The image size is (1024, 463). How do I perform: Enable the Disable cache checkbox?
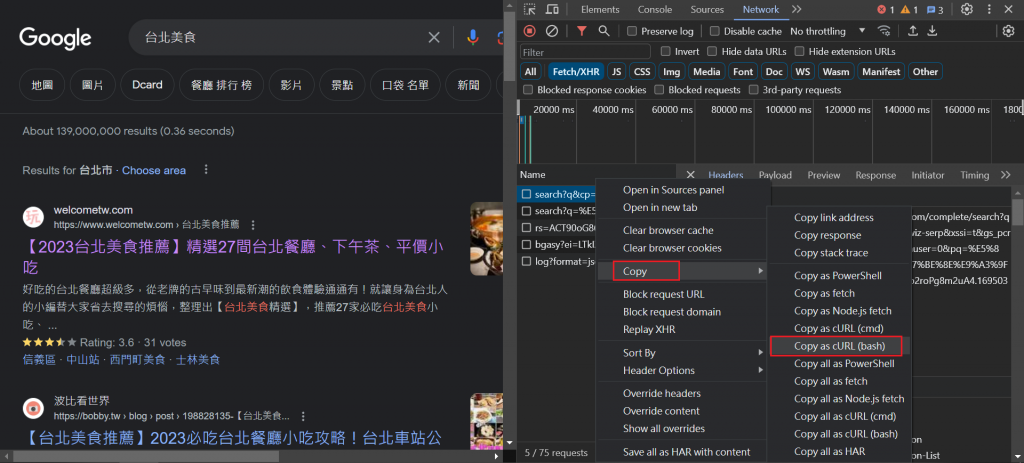pyautogui.click(x=714, y=31)
